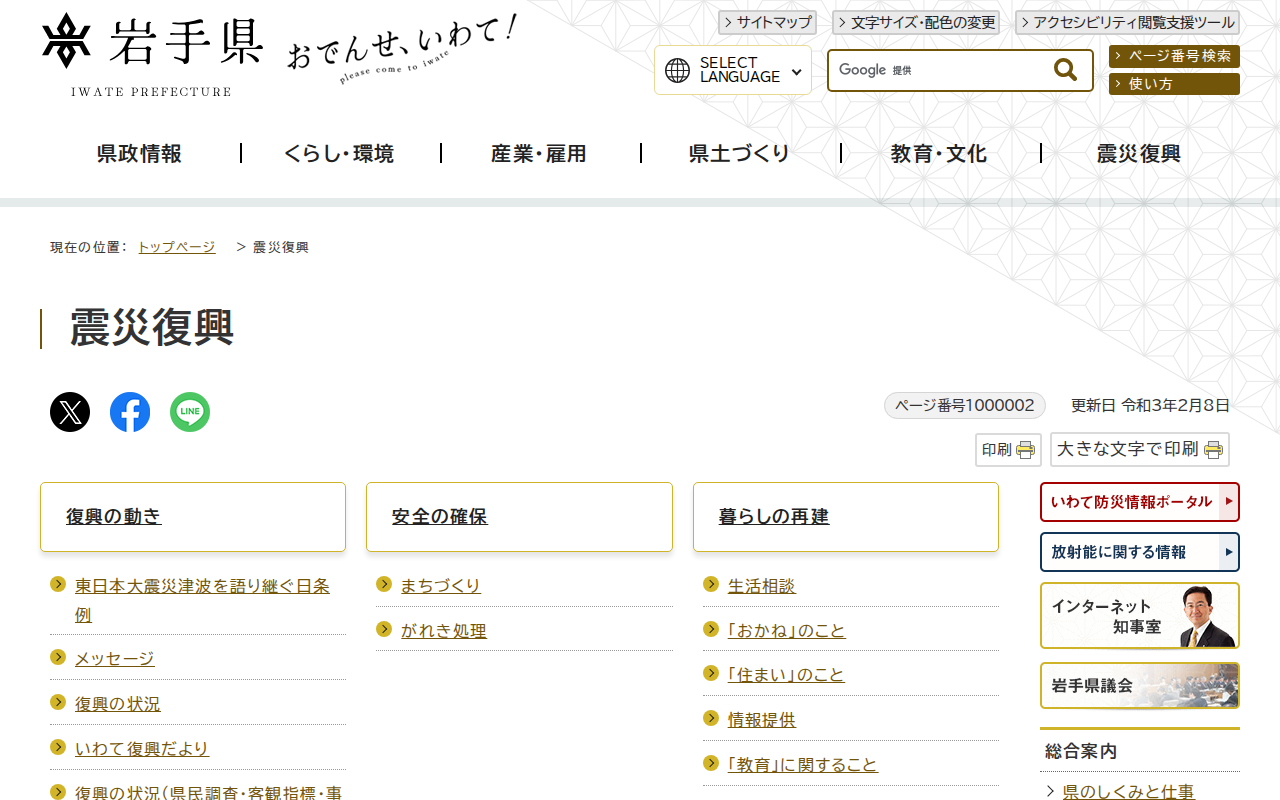Click the Iwate Prefecture logo
This screenshot has width=1280, height=800.
[153, 55]
